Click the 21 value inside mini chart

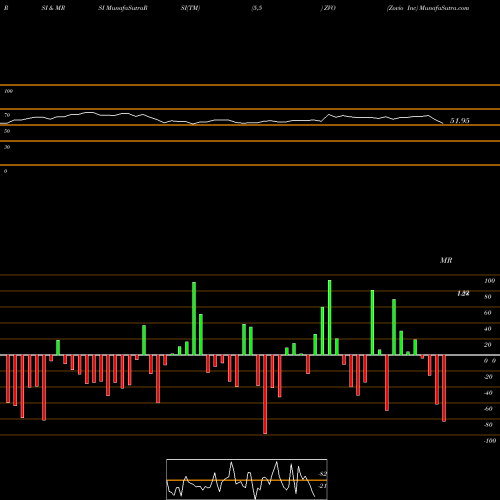click(322, 486)
